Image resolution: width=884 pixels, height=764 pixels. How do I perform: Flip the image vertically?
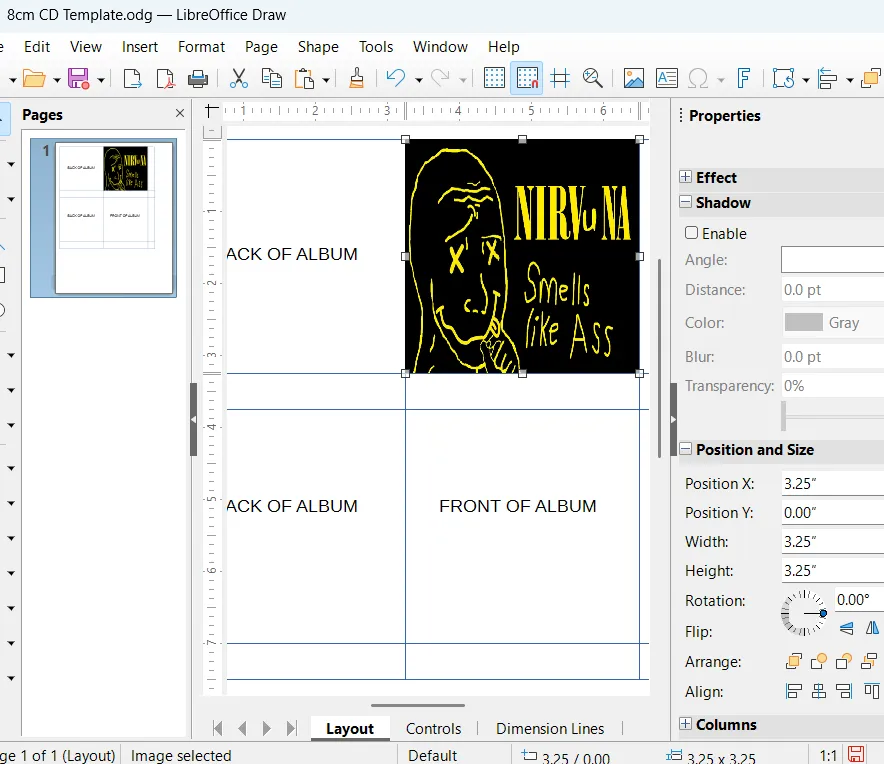point(847,628)
